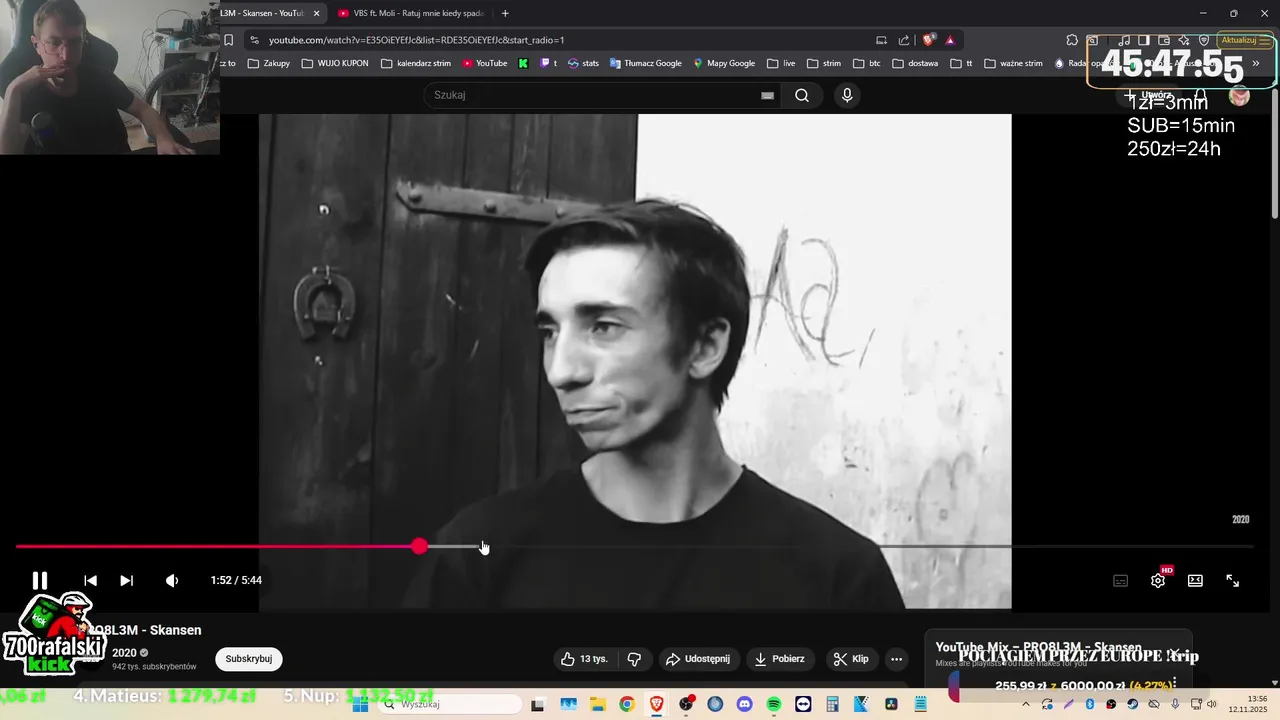Open a new browser tab
1280x720 pixels.
(x=505, y=13)
